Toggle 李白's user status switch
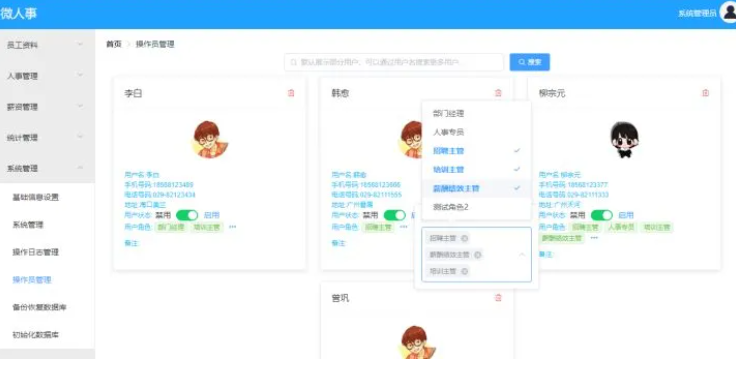The image size is (736, 374). 187,215
